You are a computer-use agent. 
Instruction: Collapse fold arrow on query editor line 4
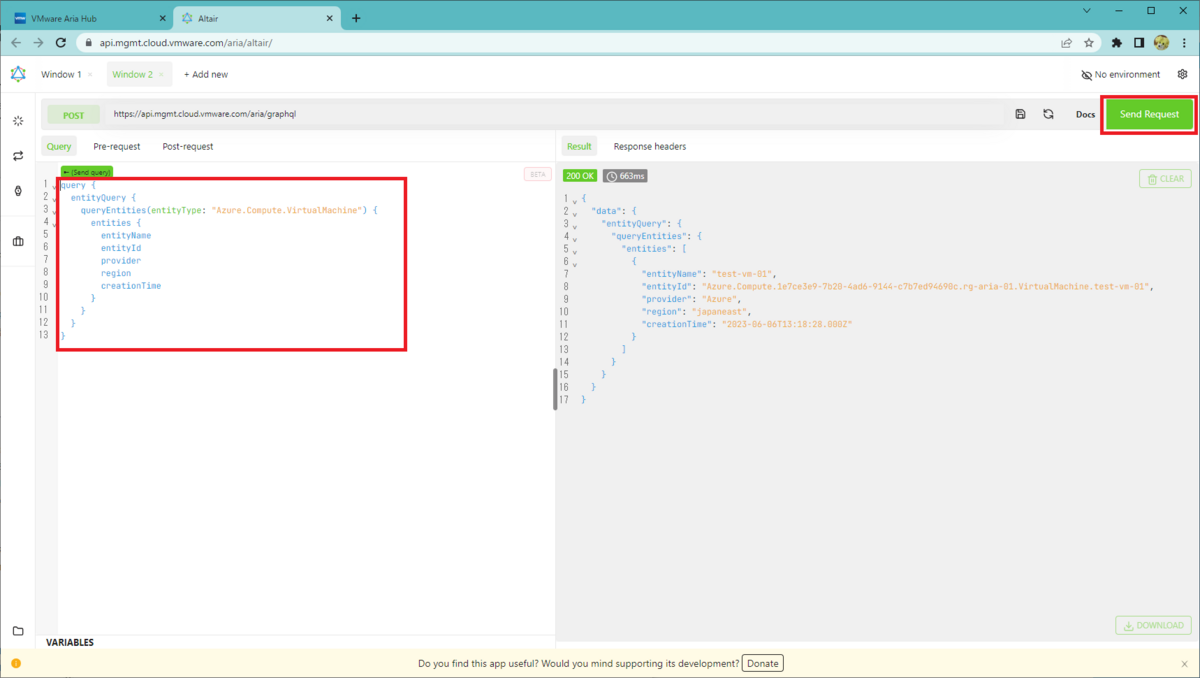pyautogui.click(x=54, y=223)
